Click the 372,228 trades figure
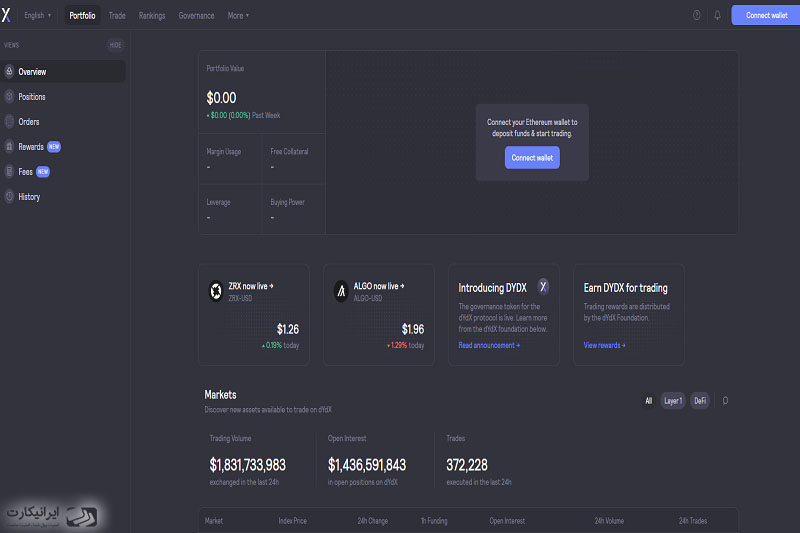Screen dimensions: 800x533 tap(467, 465)
